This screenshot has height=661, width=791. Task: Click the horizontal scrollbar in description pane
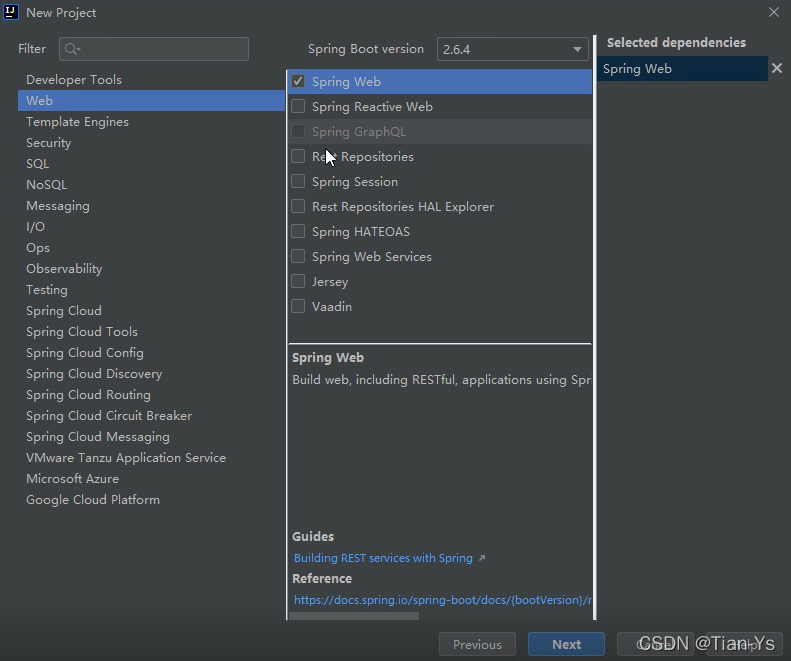[x=354, y=616]
